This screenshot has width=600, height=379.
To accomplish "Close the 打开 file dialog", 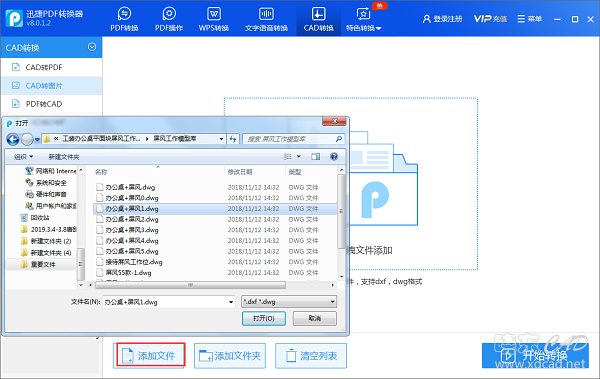I will [x=334, y=121].
